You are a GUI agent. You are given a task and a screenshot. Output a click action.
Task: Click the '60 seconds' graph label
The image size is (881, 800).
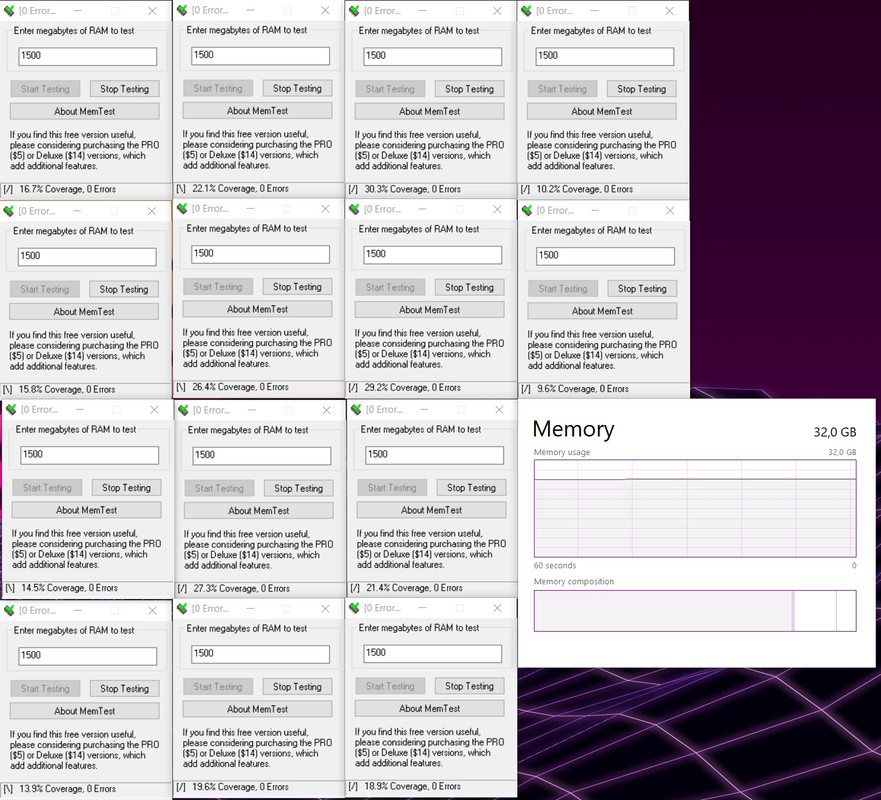555,566
